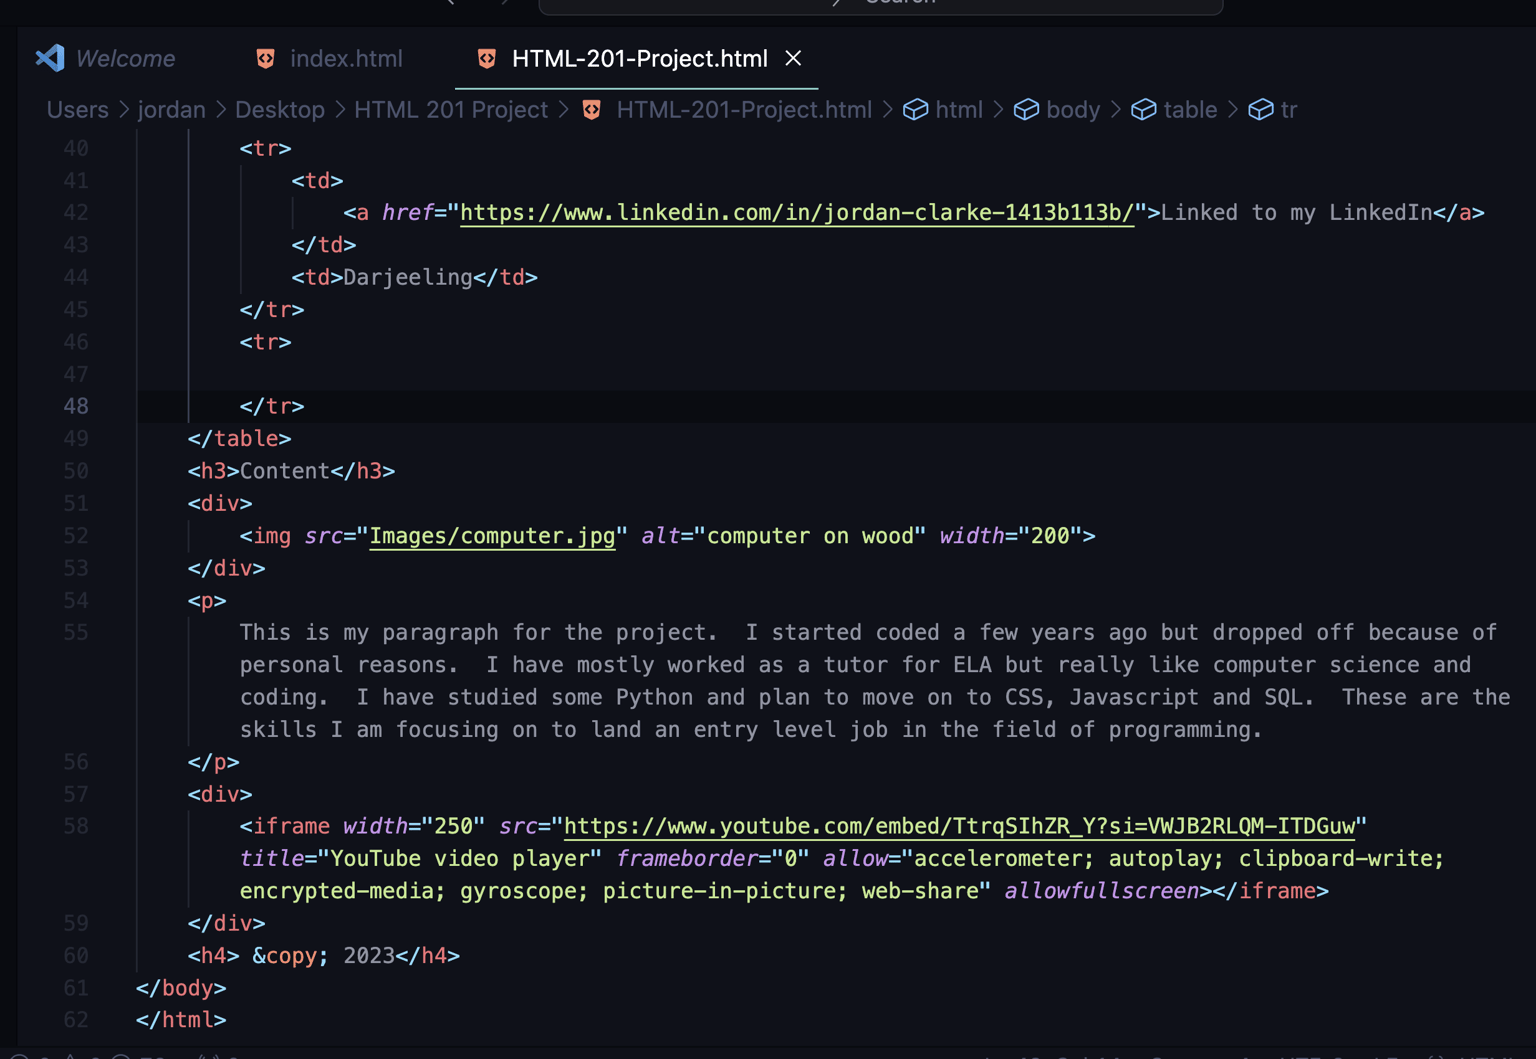Click the HTML file icon on index.html tab
Viewport: 1536px width, 1059px height.
[x=265, y=59]
